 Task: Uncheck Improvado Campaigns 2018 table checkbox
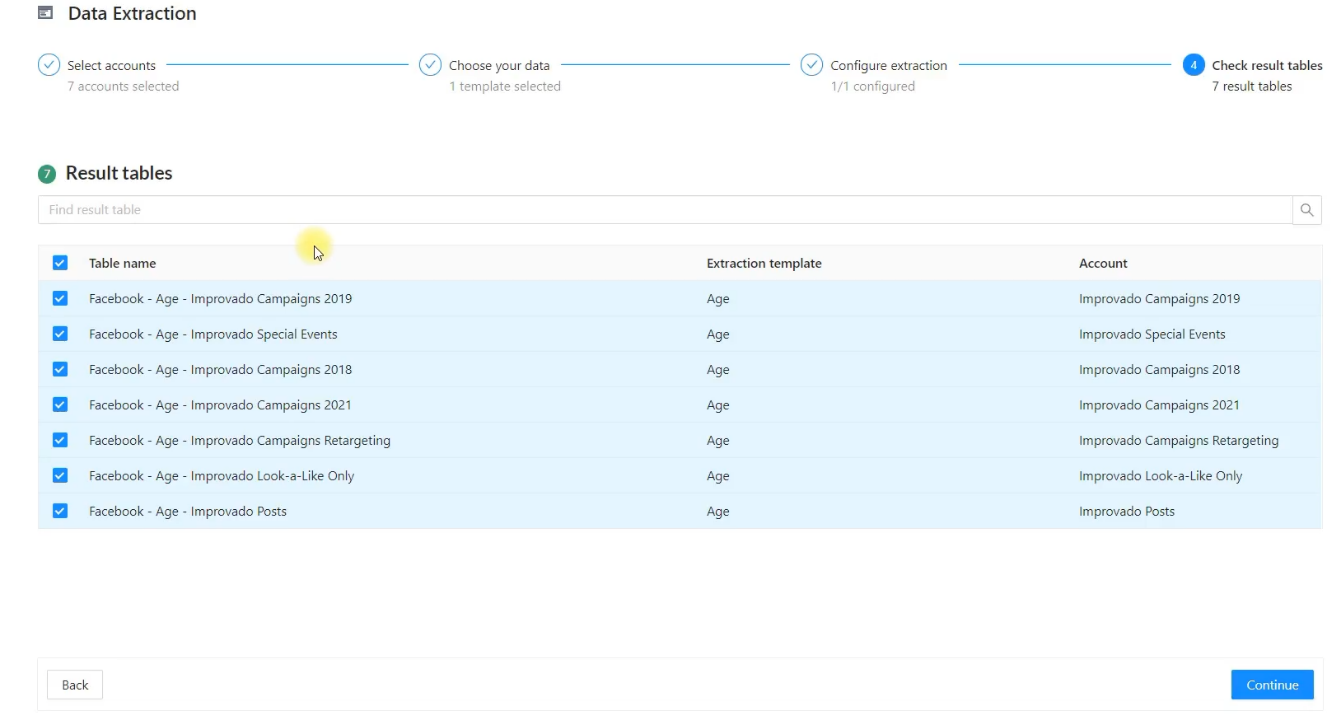click(x=60, y=369)
